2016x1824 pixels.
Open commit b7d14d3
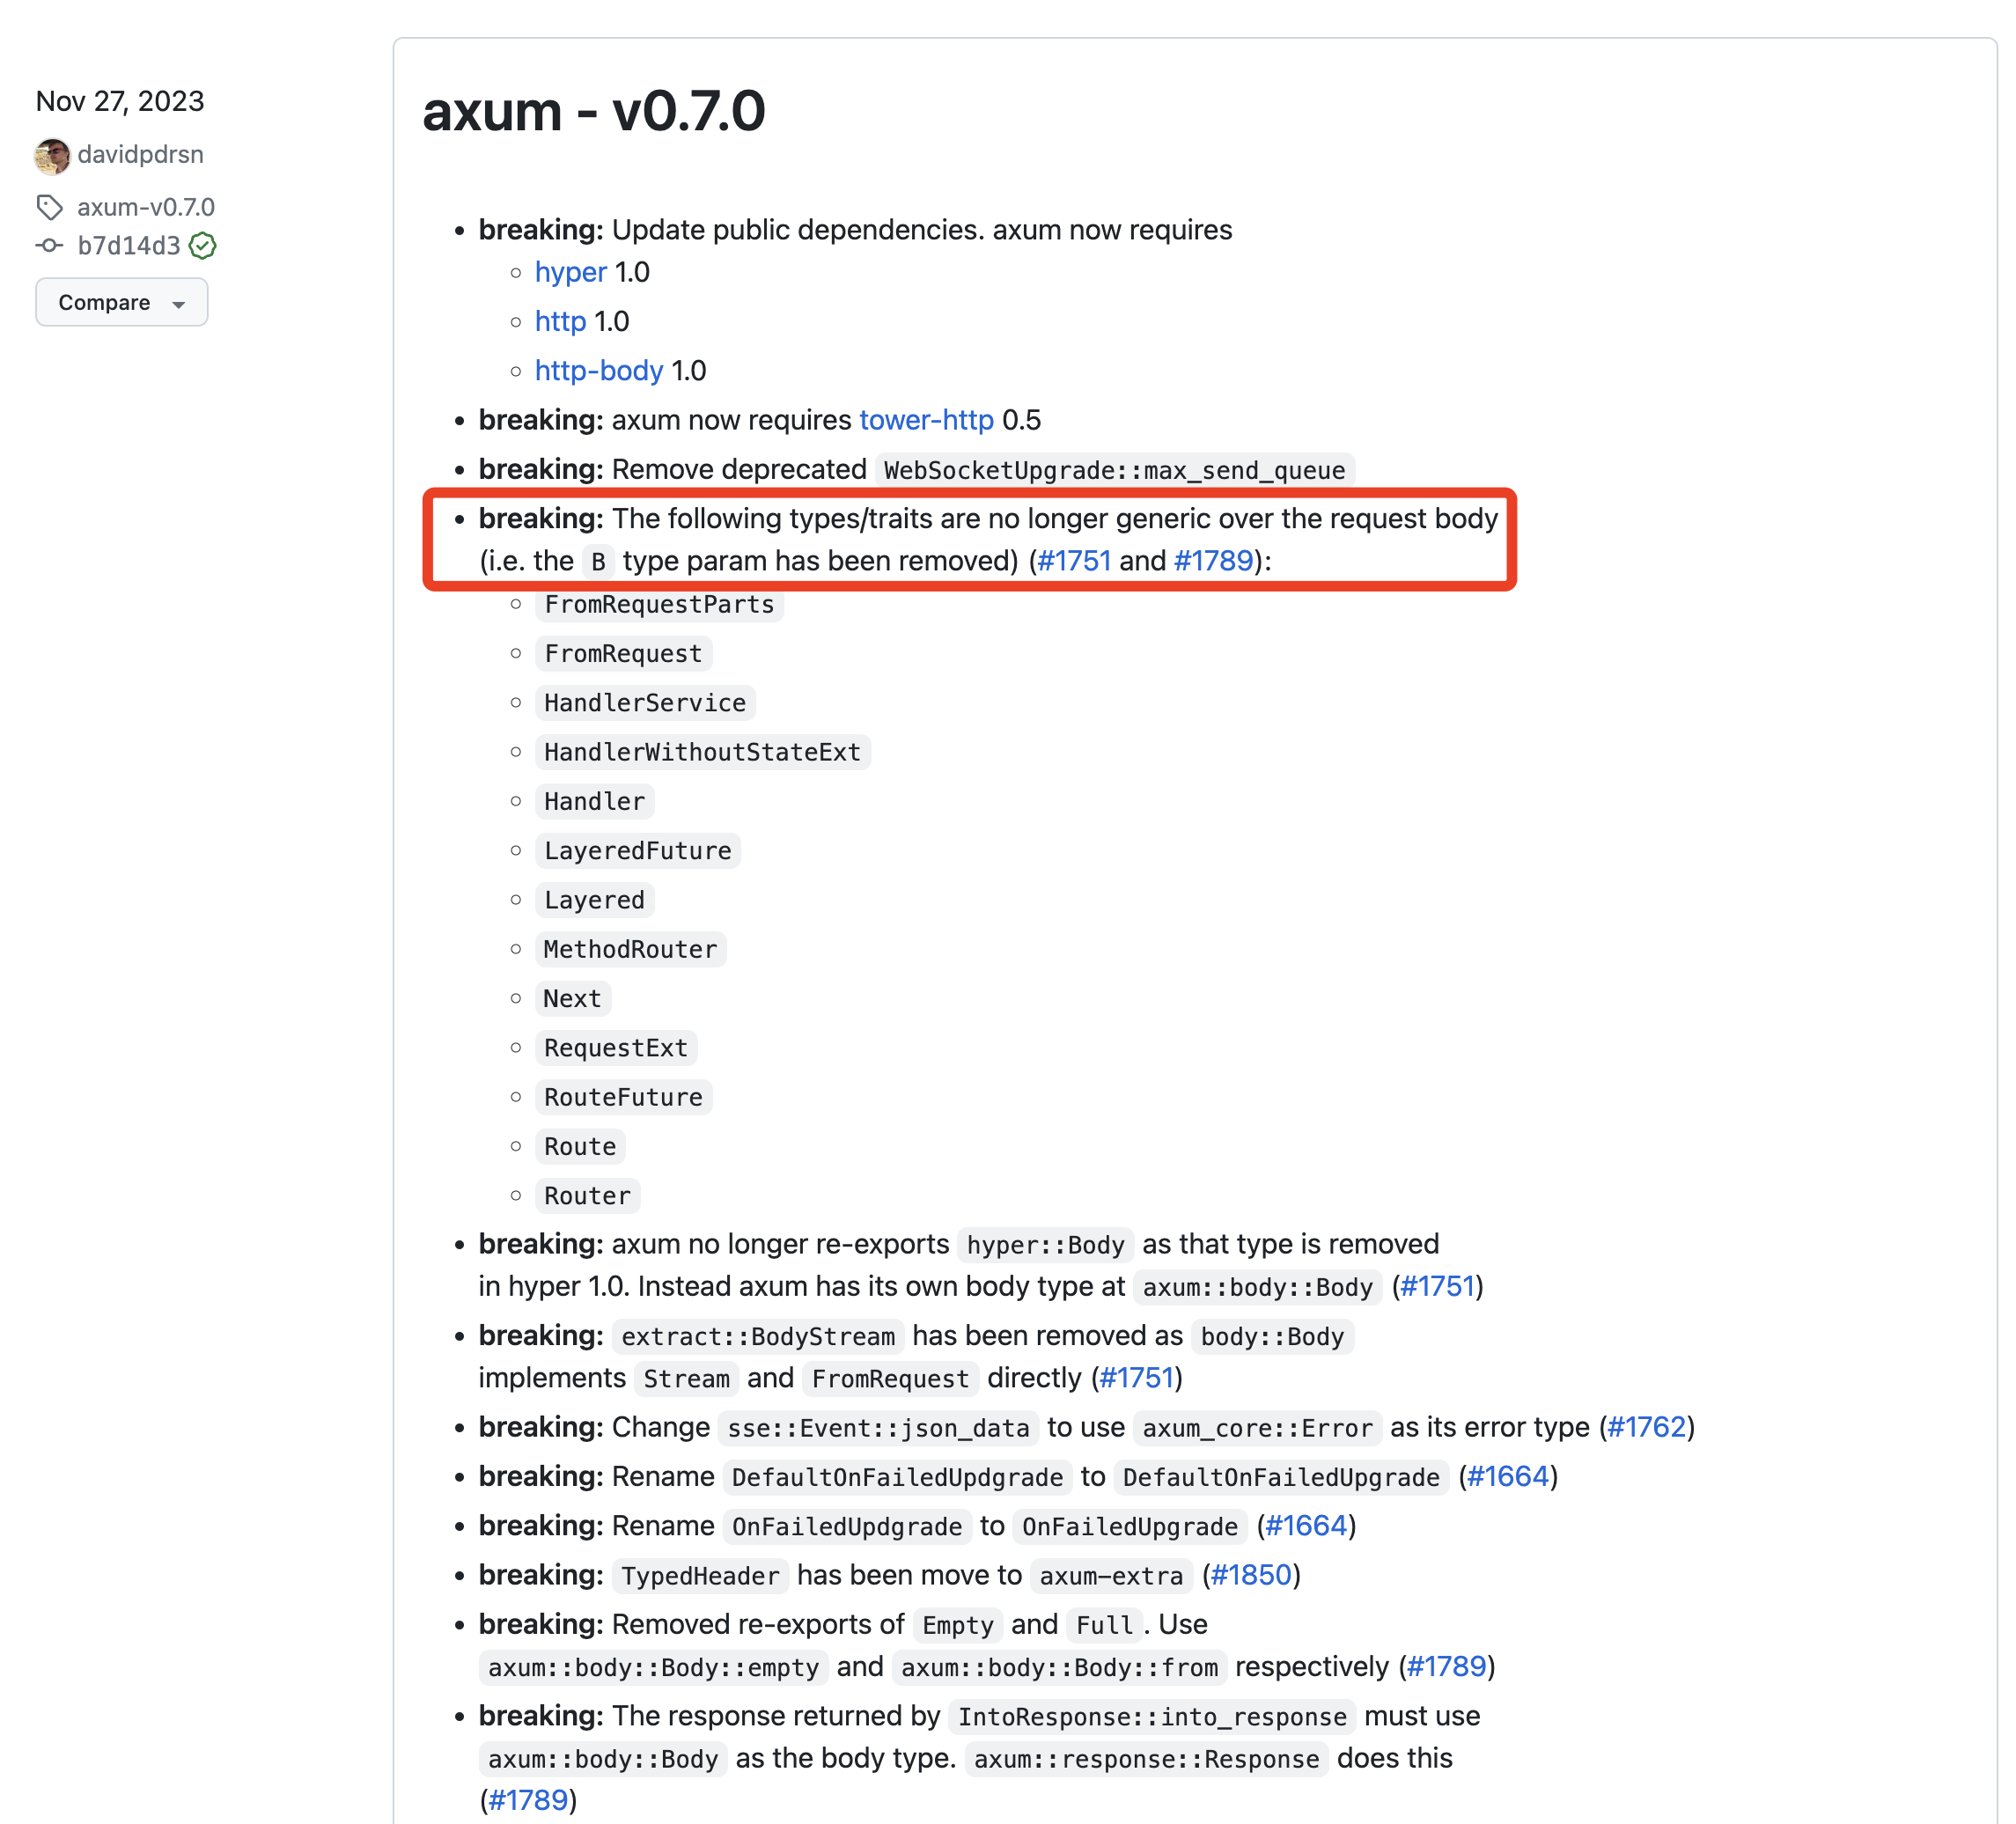129,245
